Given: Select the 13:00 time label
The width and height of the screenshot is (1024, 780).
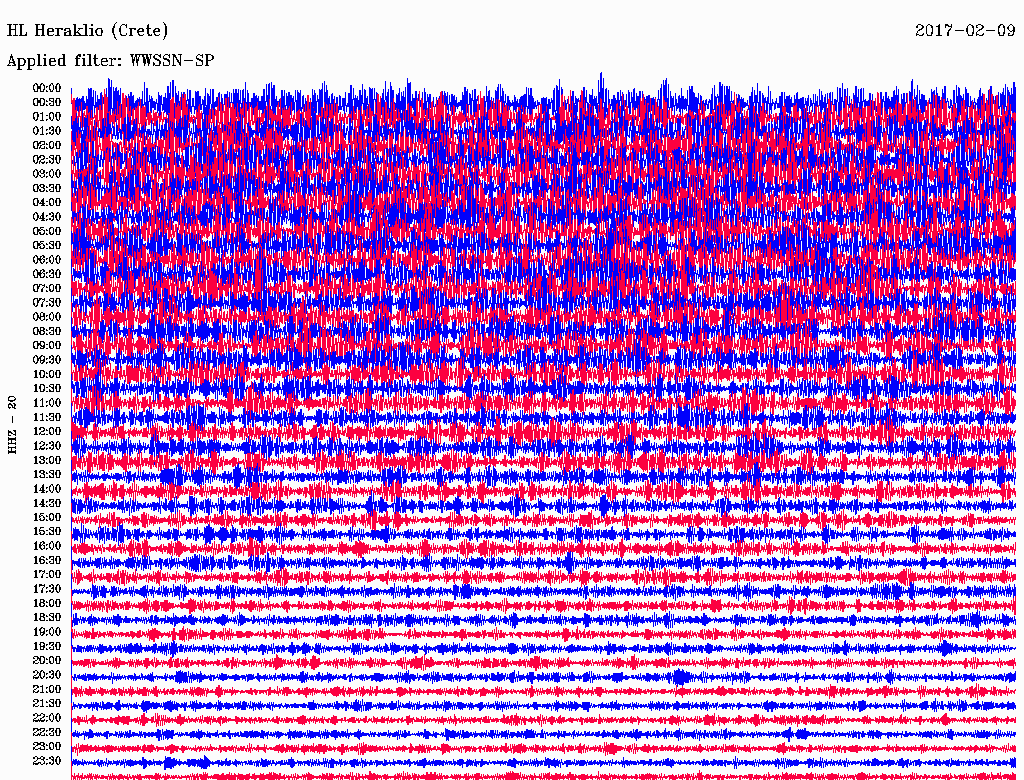Looking at the screenshot, I should tap(47, 460).
